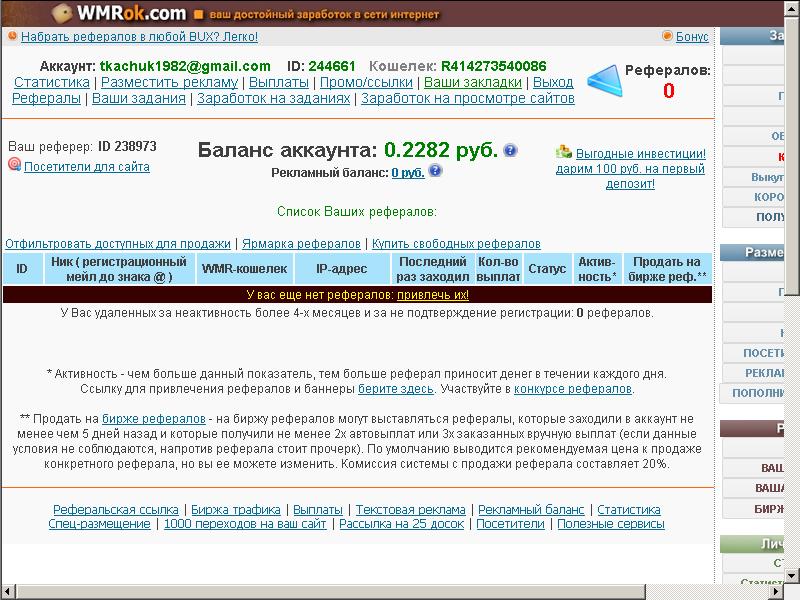Open Посетители footer link

510,524
